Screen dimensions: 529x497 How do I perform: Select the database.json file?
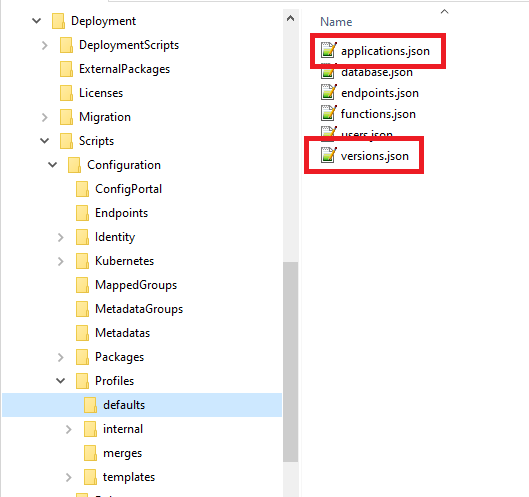(367, 72)
